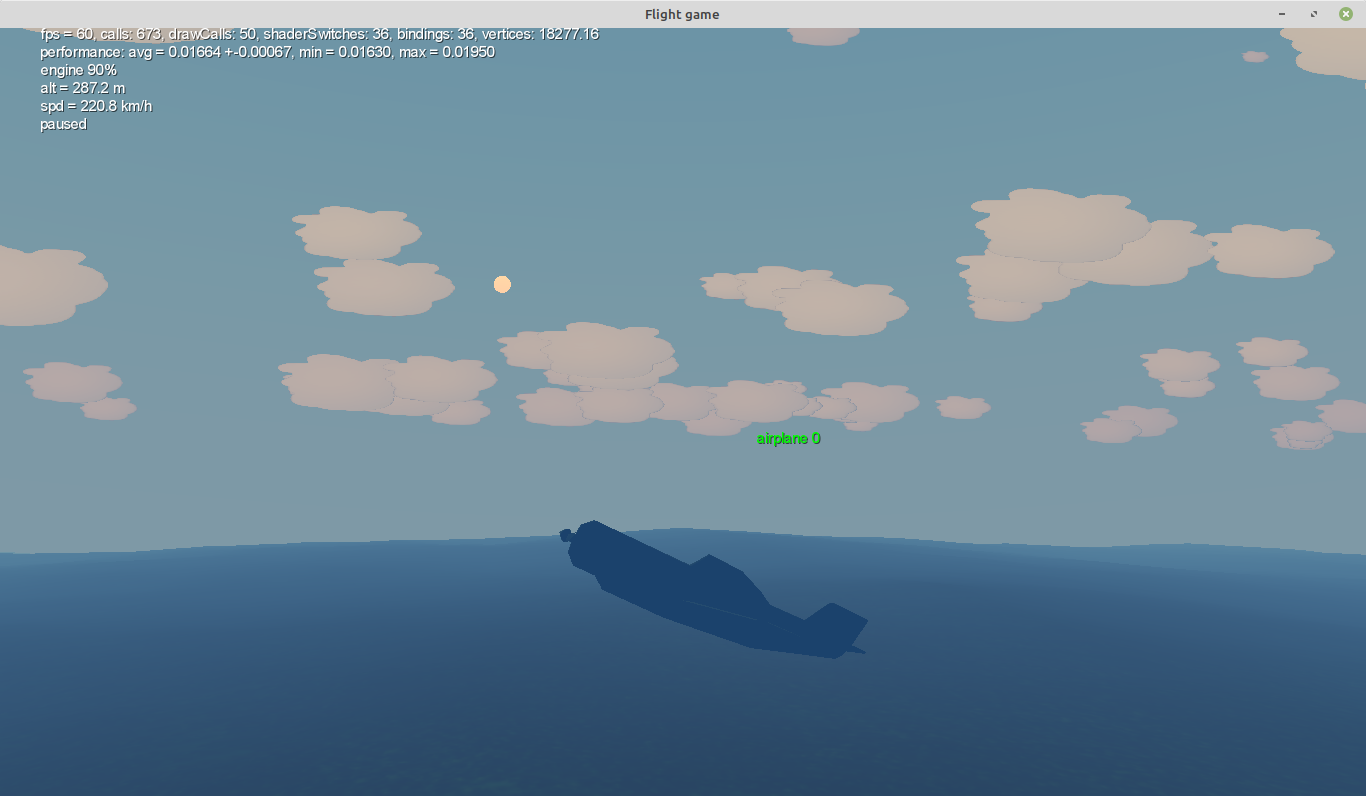Click the orange sun disc in the sky
The width and height of the screenshot is (1366, 796).
pos(502,285)
